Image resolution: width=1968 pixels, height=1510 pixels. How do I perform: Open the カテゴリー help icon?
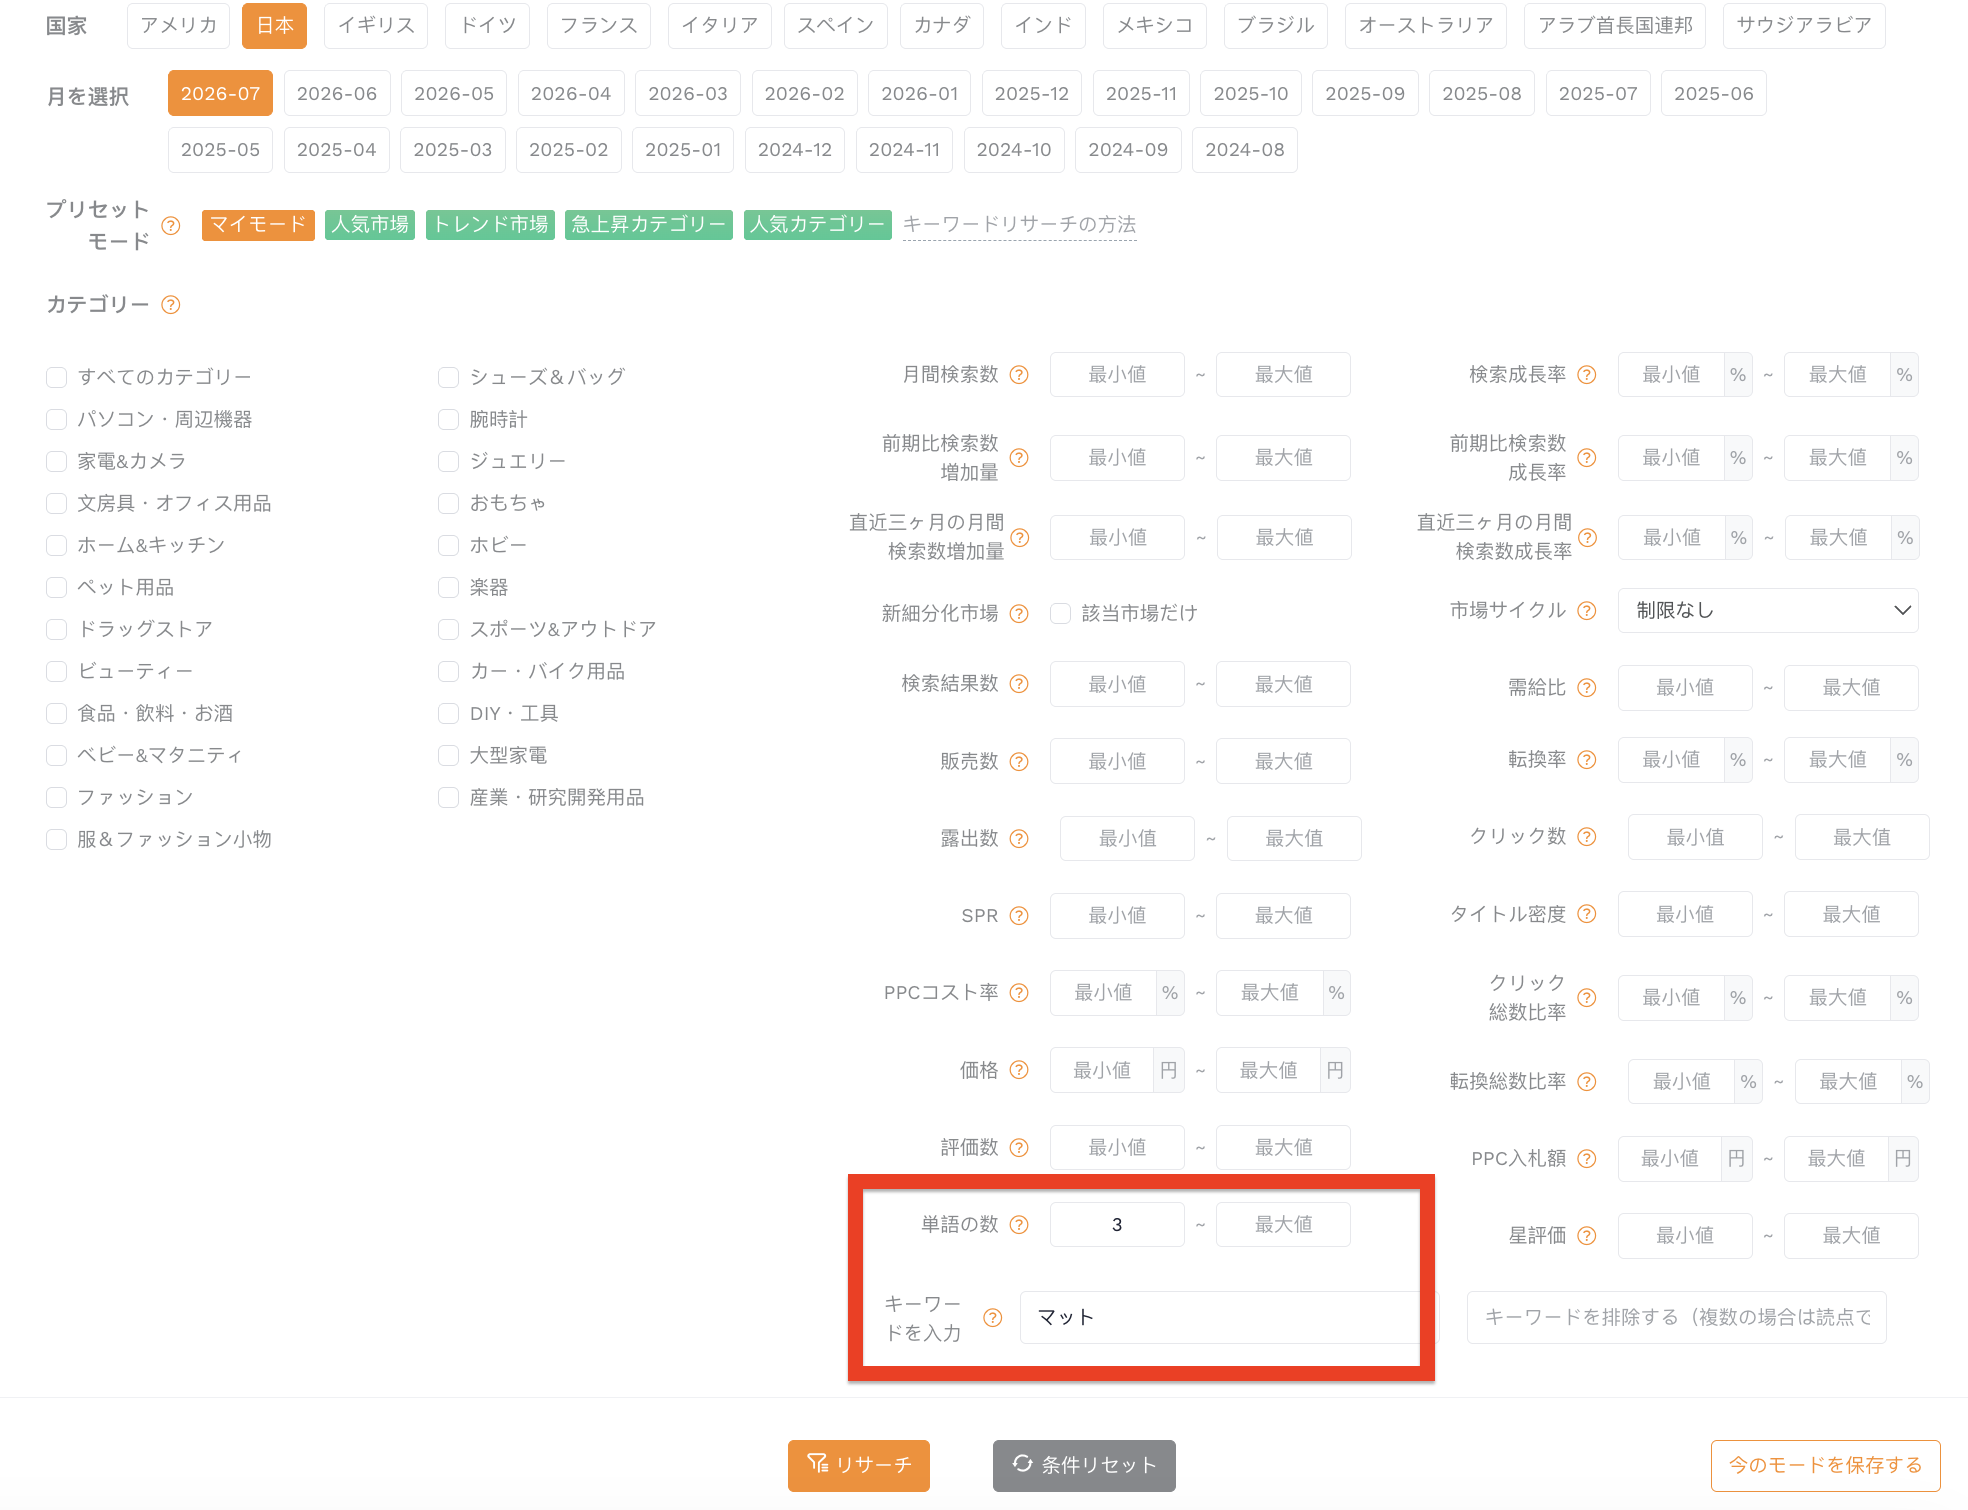click(x=171, y=305)
